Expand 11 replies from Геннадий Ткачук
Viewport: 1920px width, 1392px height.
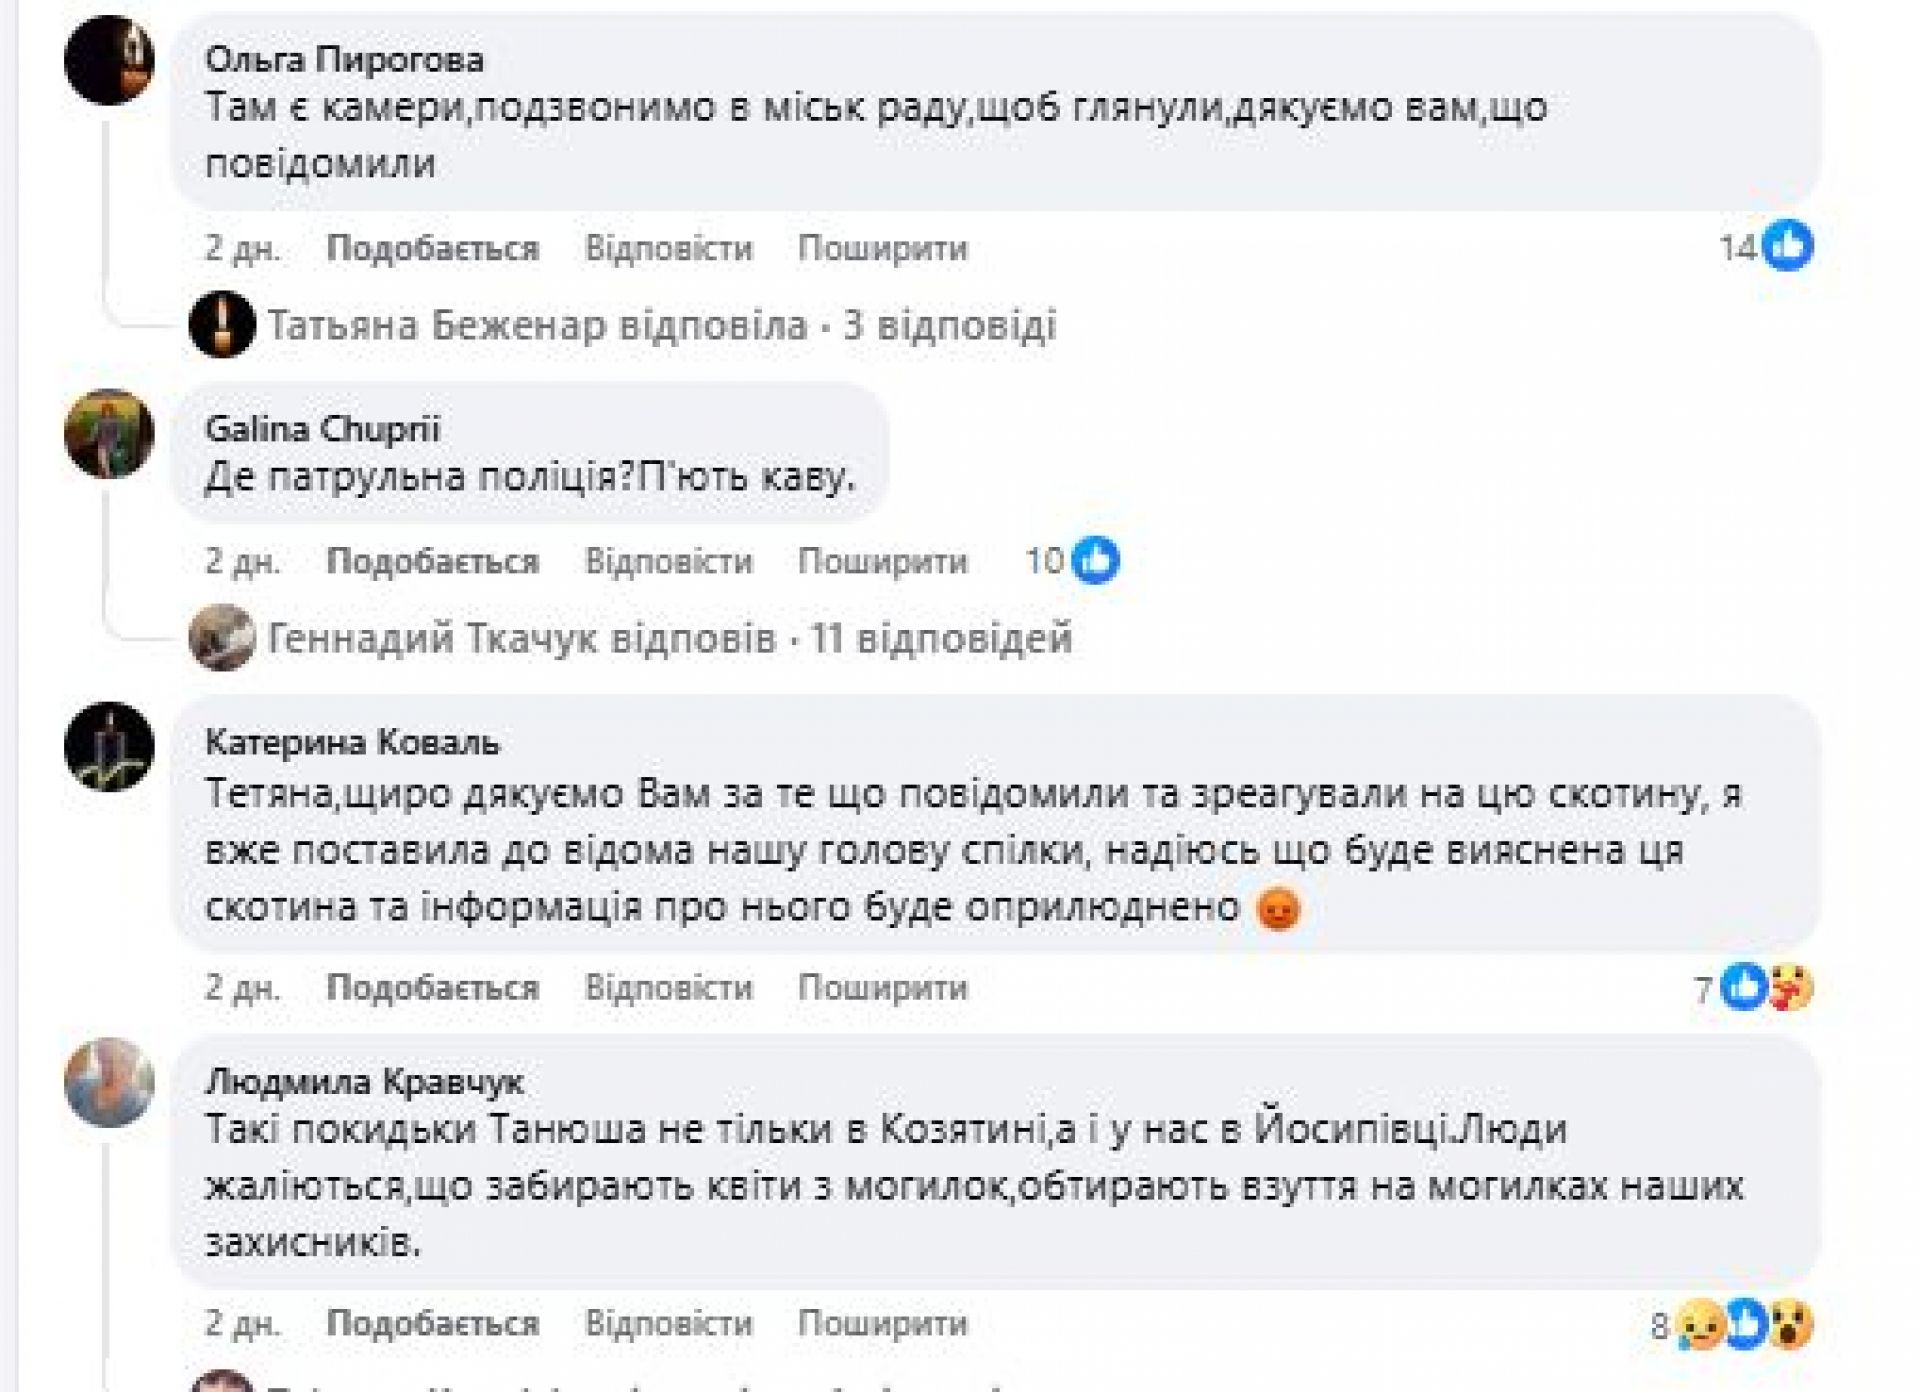coord(669,638)
